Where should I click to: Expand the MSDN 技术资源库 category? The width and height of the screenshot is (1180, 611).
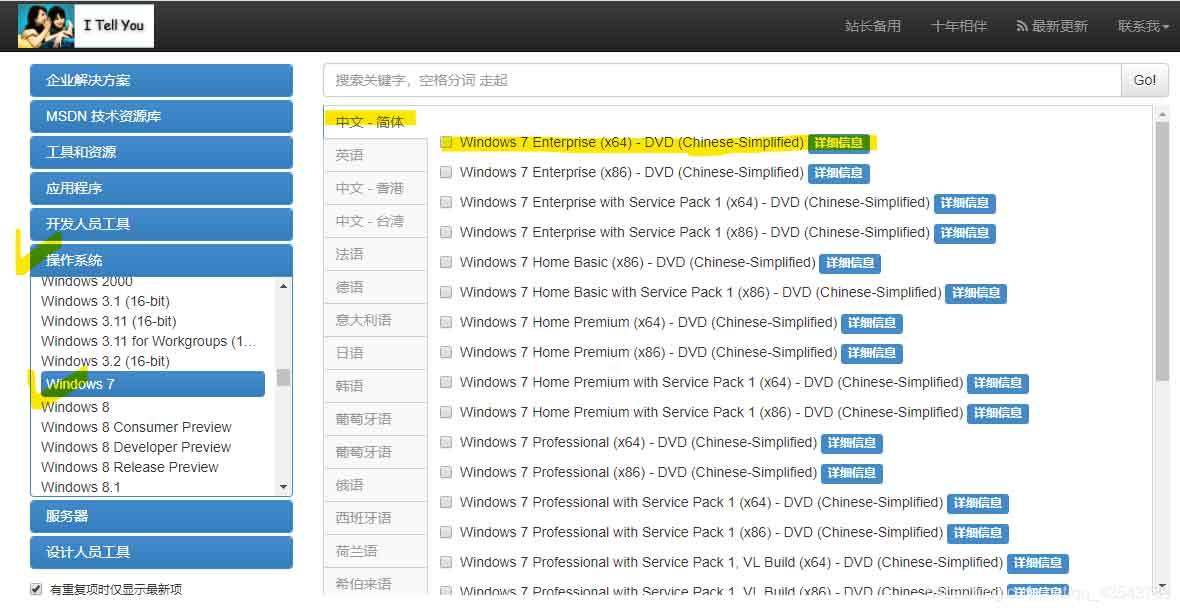point(161,117)
